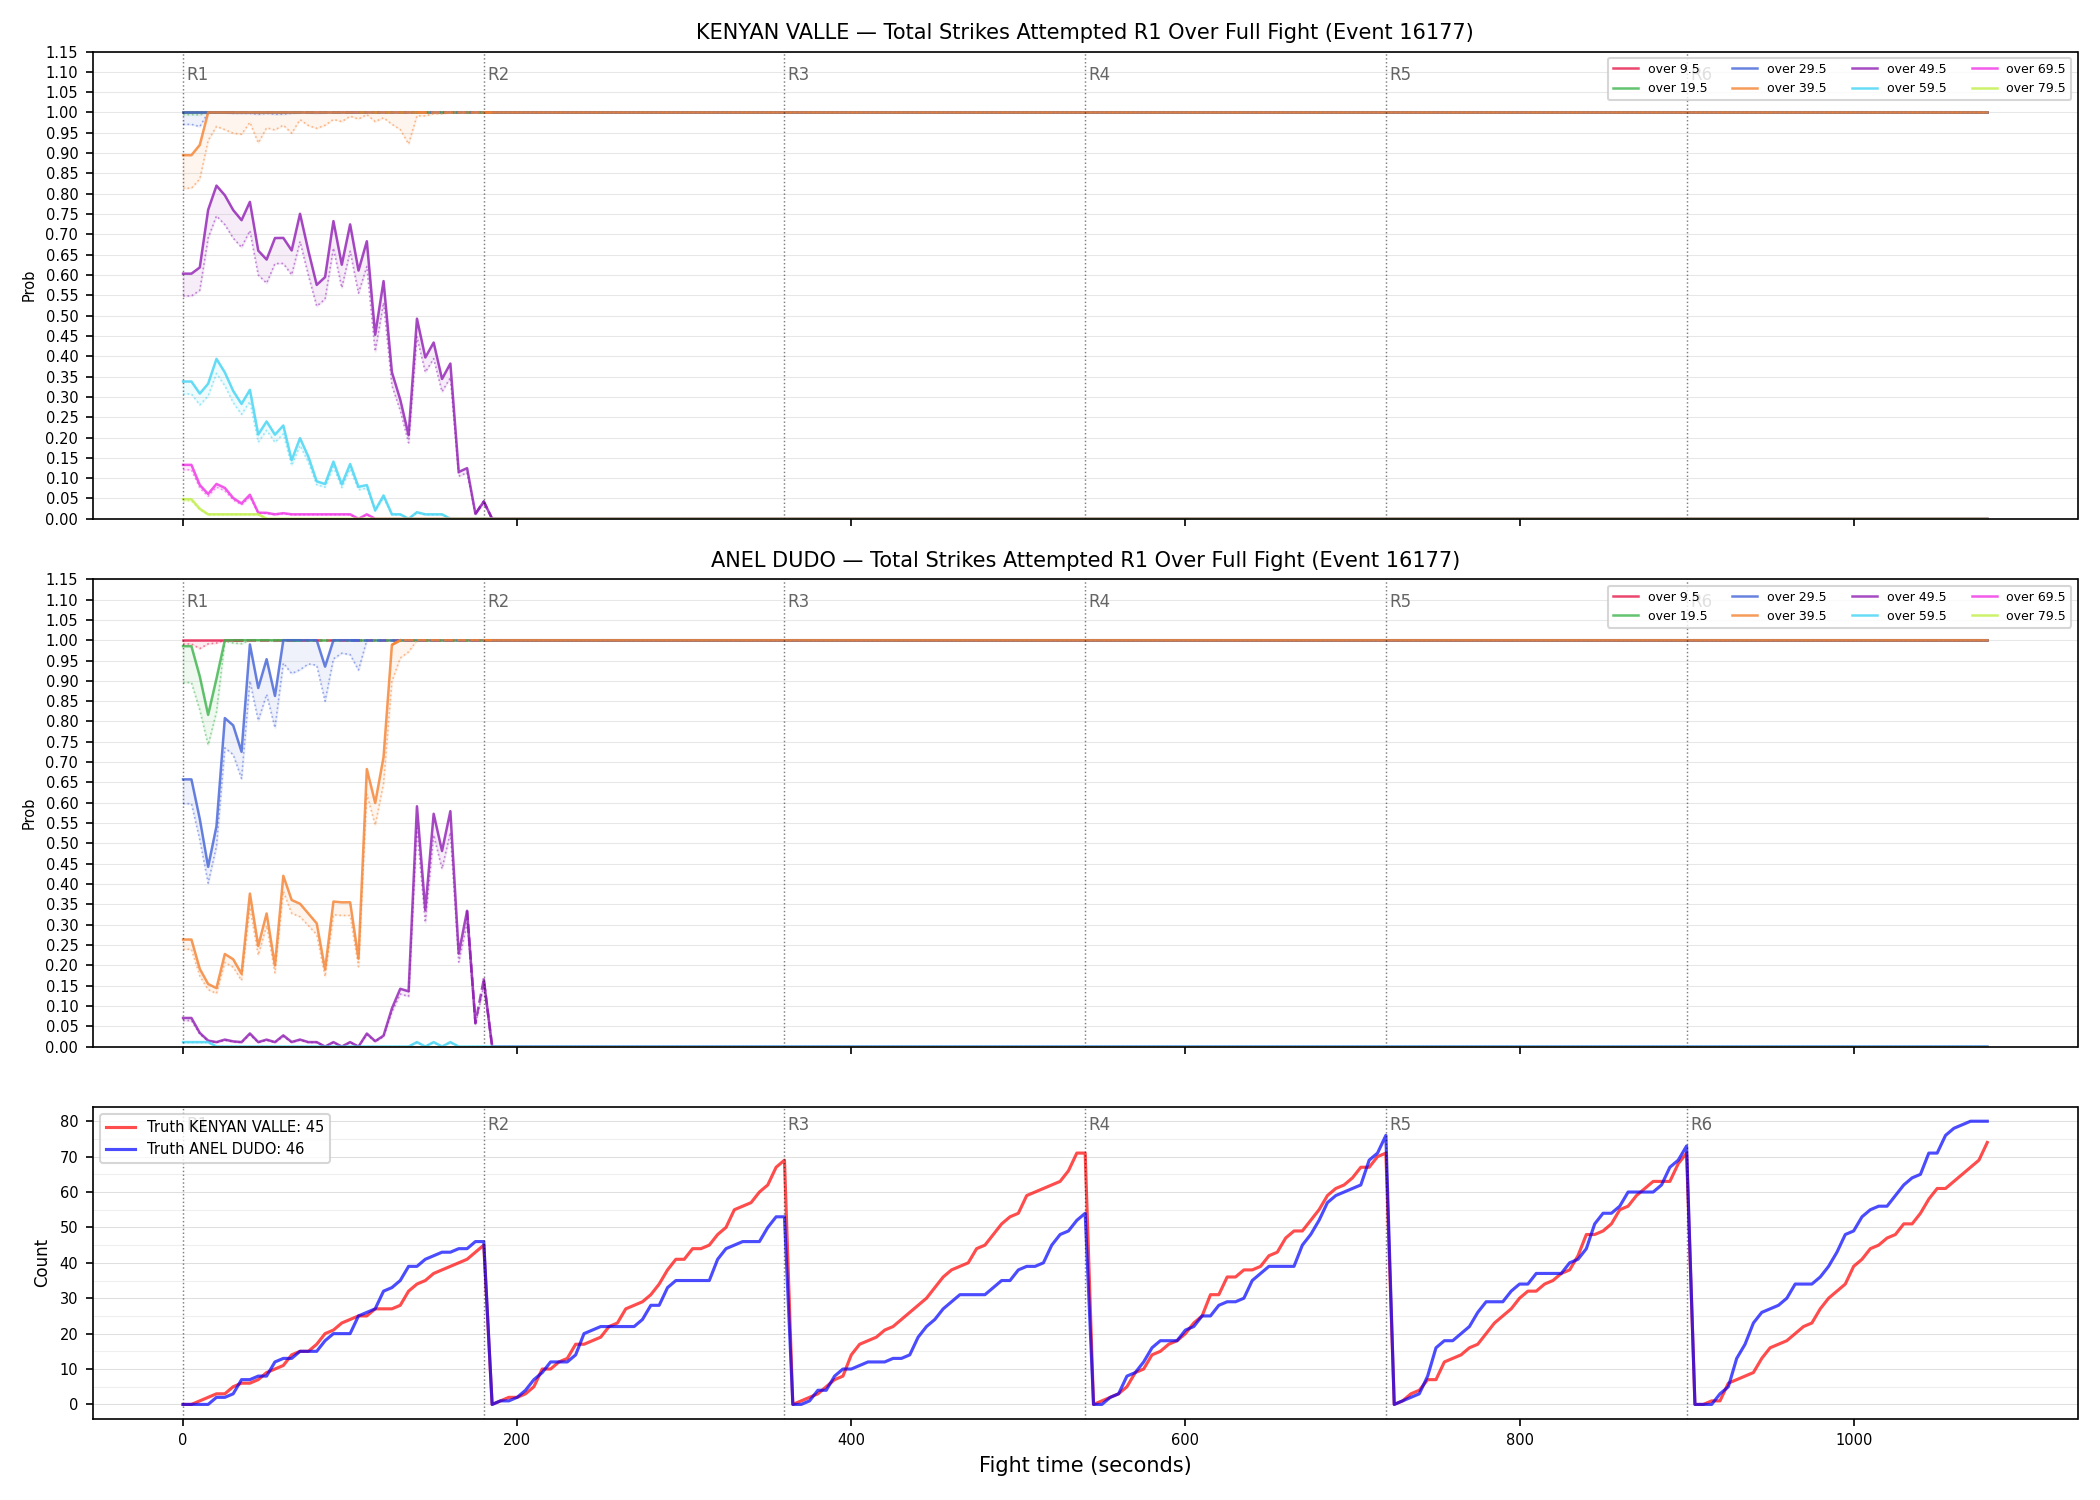Click 'over 19.5' in KENYAN VALLE legend
2100x1500 pixels.
[x=1677, y=88]
